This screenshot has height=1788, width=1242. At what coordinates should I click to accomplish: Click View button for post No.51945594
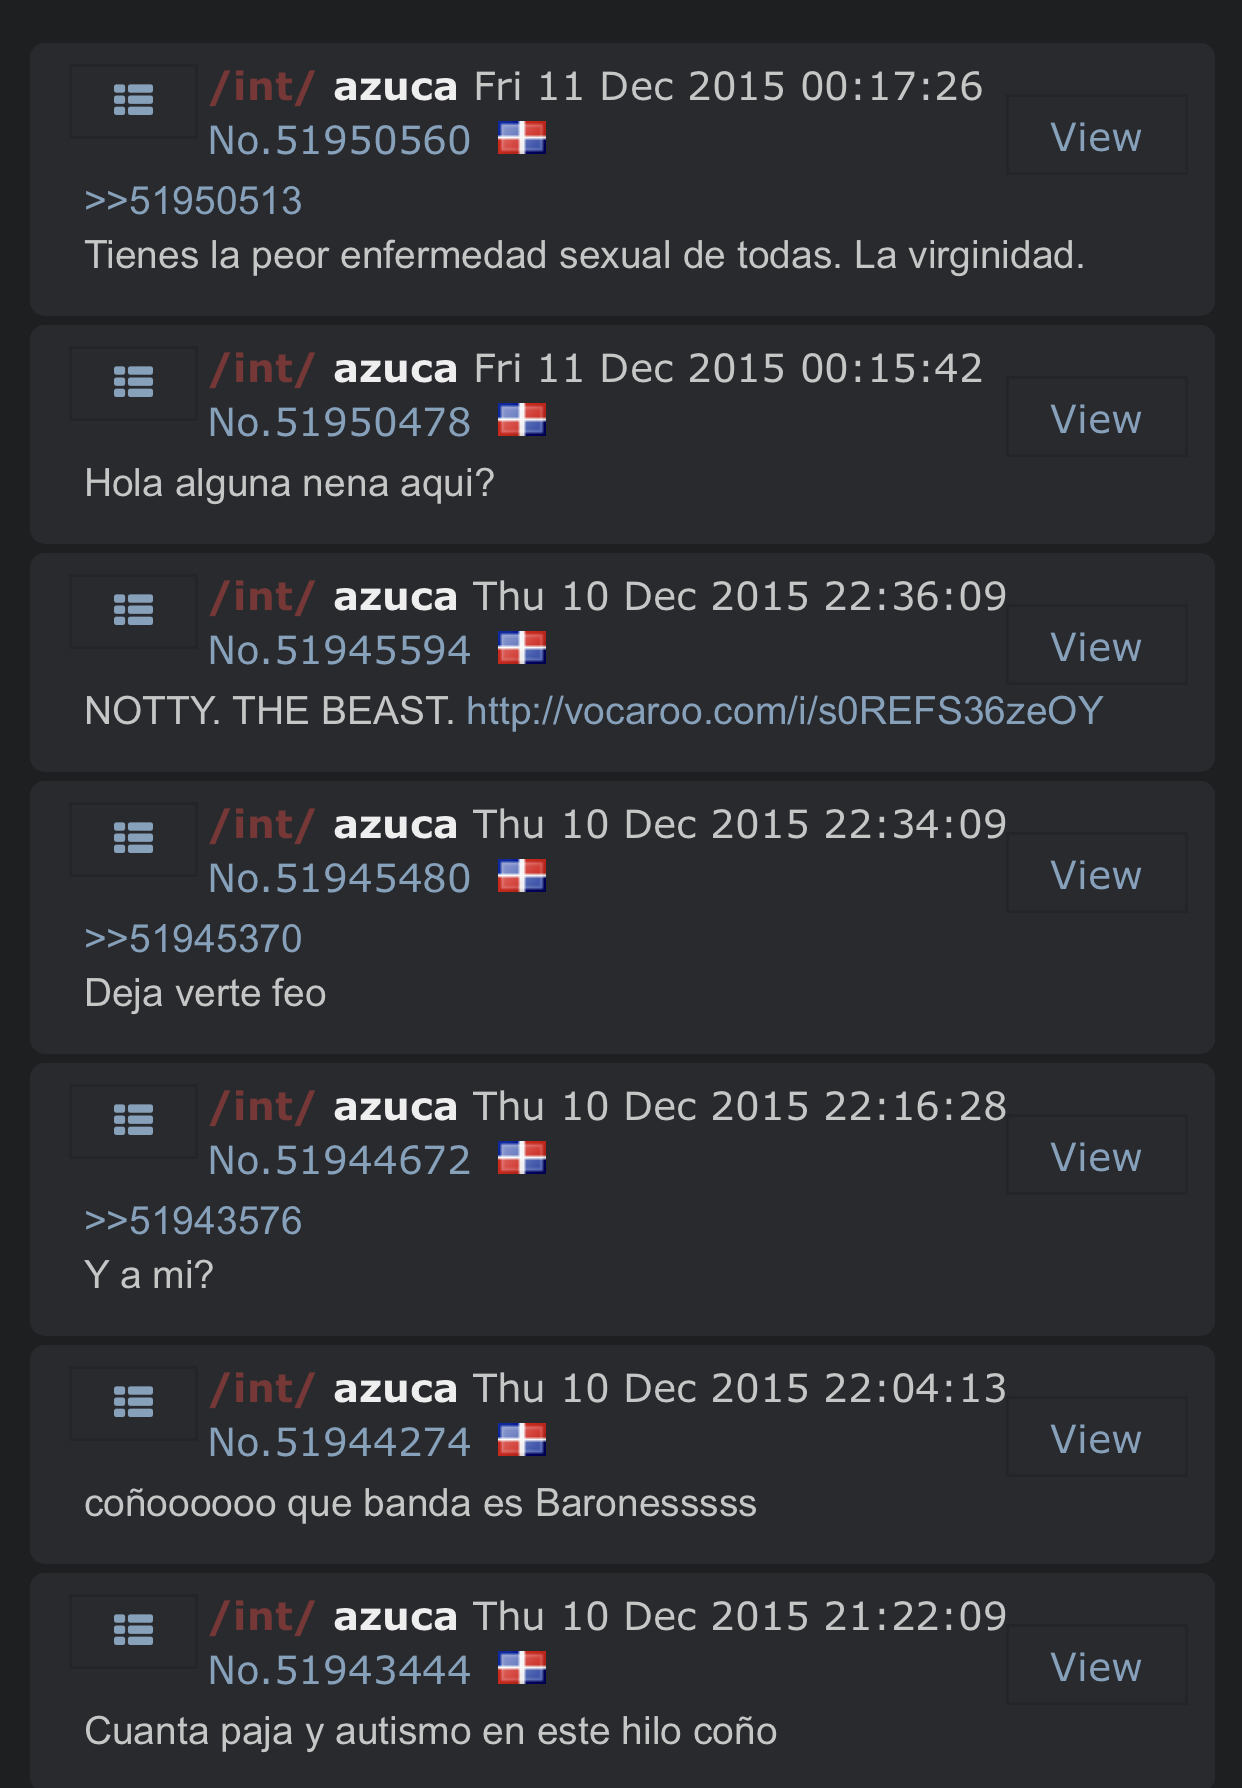[x=1096, y=645]
